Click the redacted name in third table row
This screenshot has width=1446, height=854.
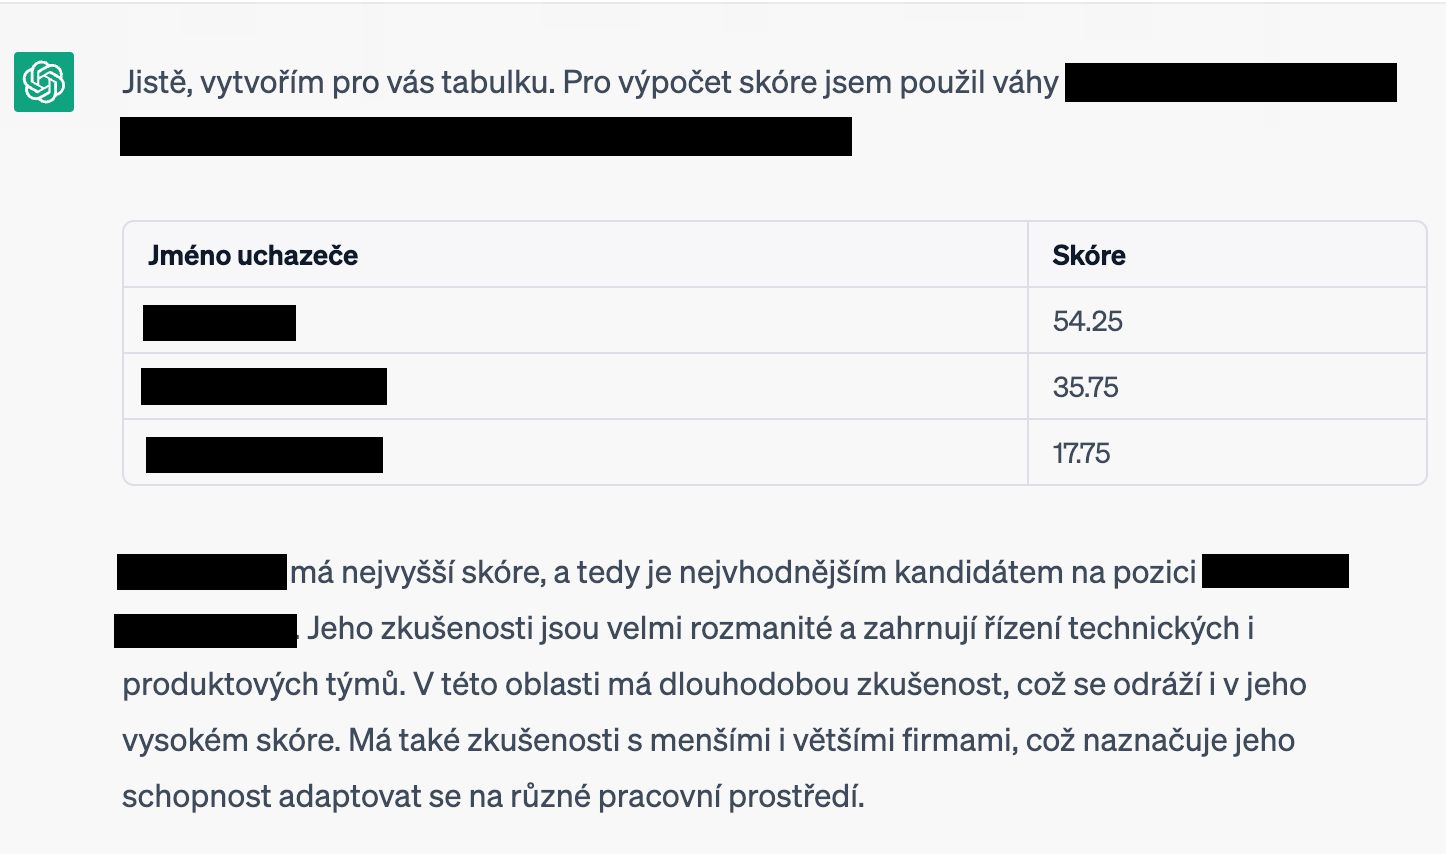click(x=264, y=454)
